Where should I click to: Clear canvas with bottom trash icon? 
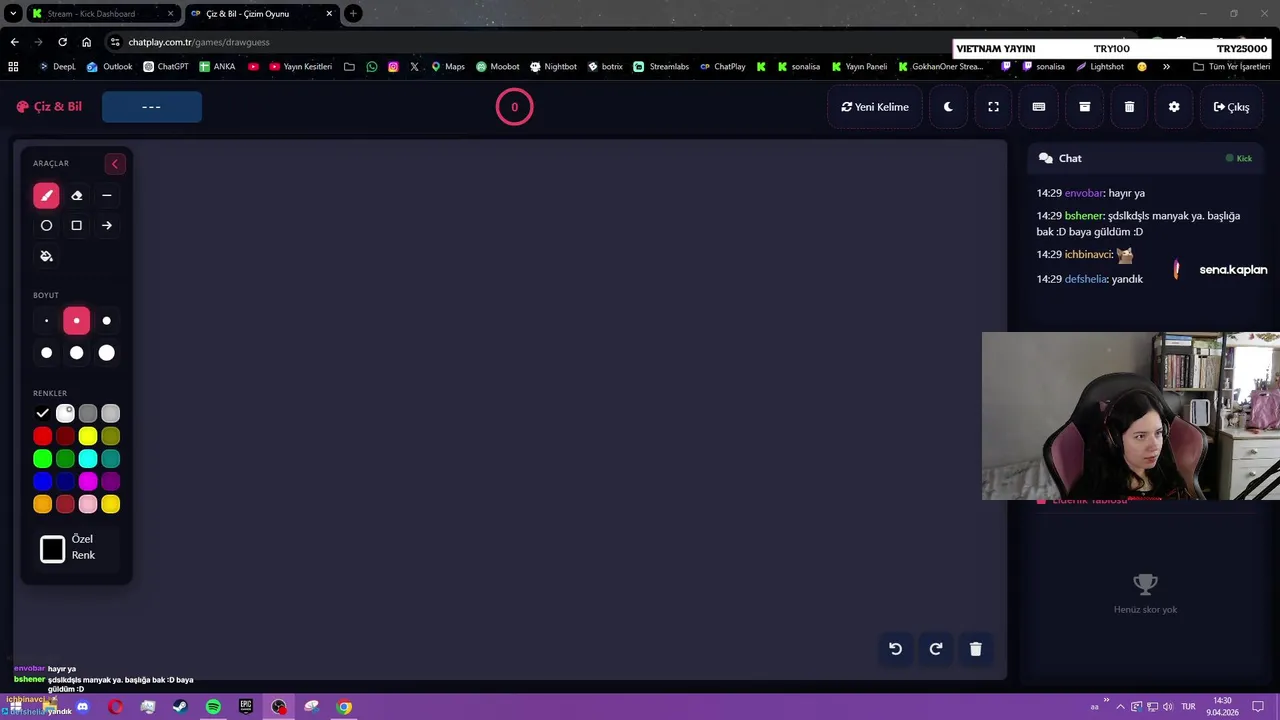pyautogui.click(x=976, y=649)
